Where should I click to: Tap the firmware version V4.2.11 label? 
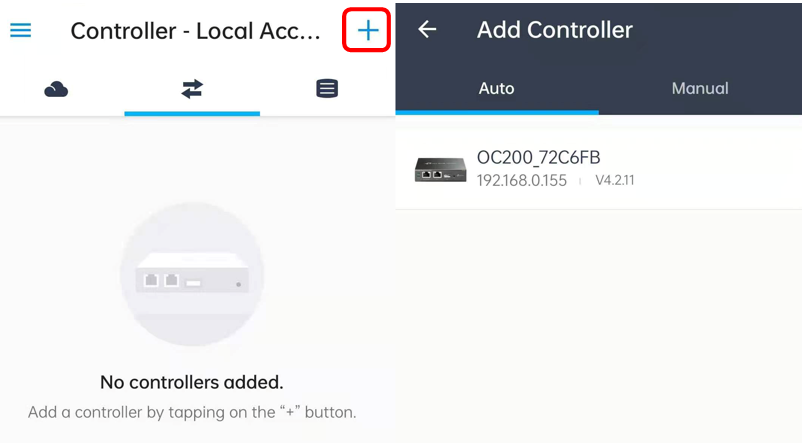[x=615, y=180]
